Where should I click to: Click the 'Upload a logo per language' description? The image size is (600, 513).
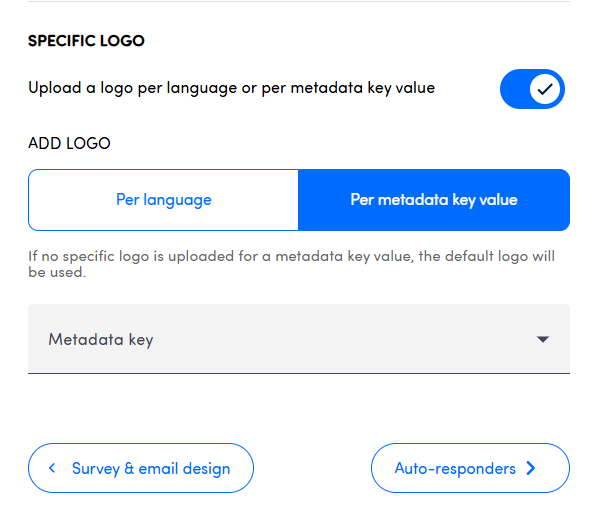pos(232,88)
